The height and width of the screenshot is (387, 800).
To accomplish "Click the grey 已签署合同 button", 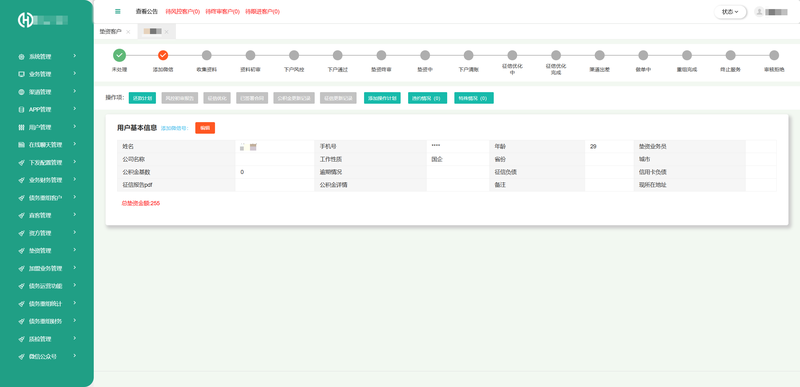I will click(x=252, y=98).
